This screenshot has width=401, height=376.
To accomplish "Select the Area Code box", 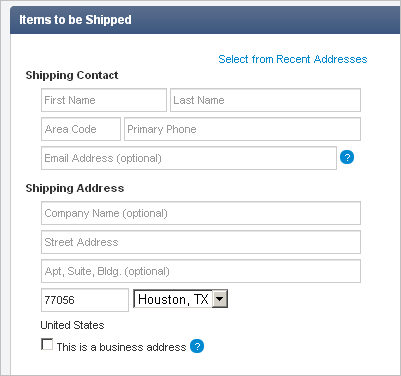I will click(x=81, y=129).
